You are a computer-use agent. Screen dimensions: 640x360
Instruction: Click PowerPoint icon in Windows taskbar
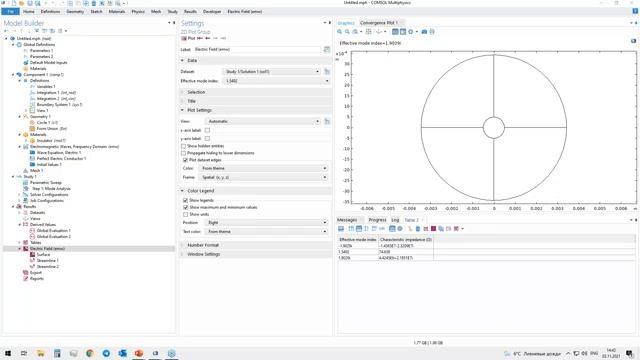point(139,353)
